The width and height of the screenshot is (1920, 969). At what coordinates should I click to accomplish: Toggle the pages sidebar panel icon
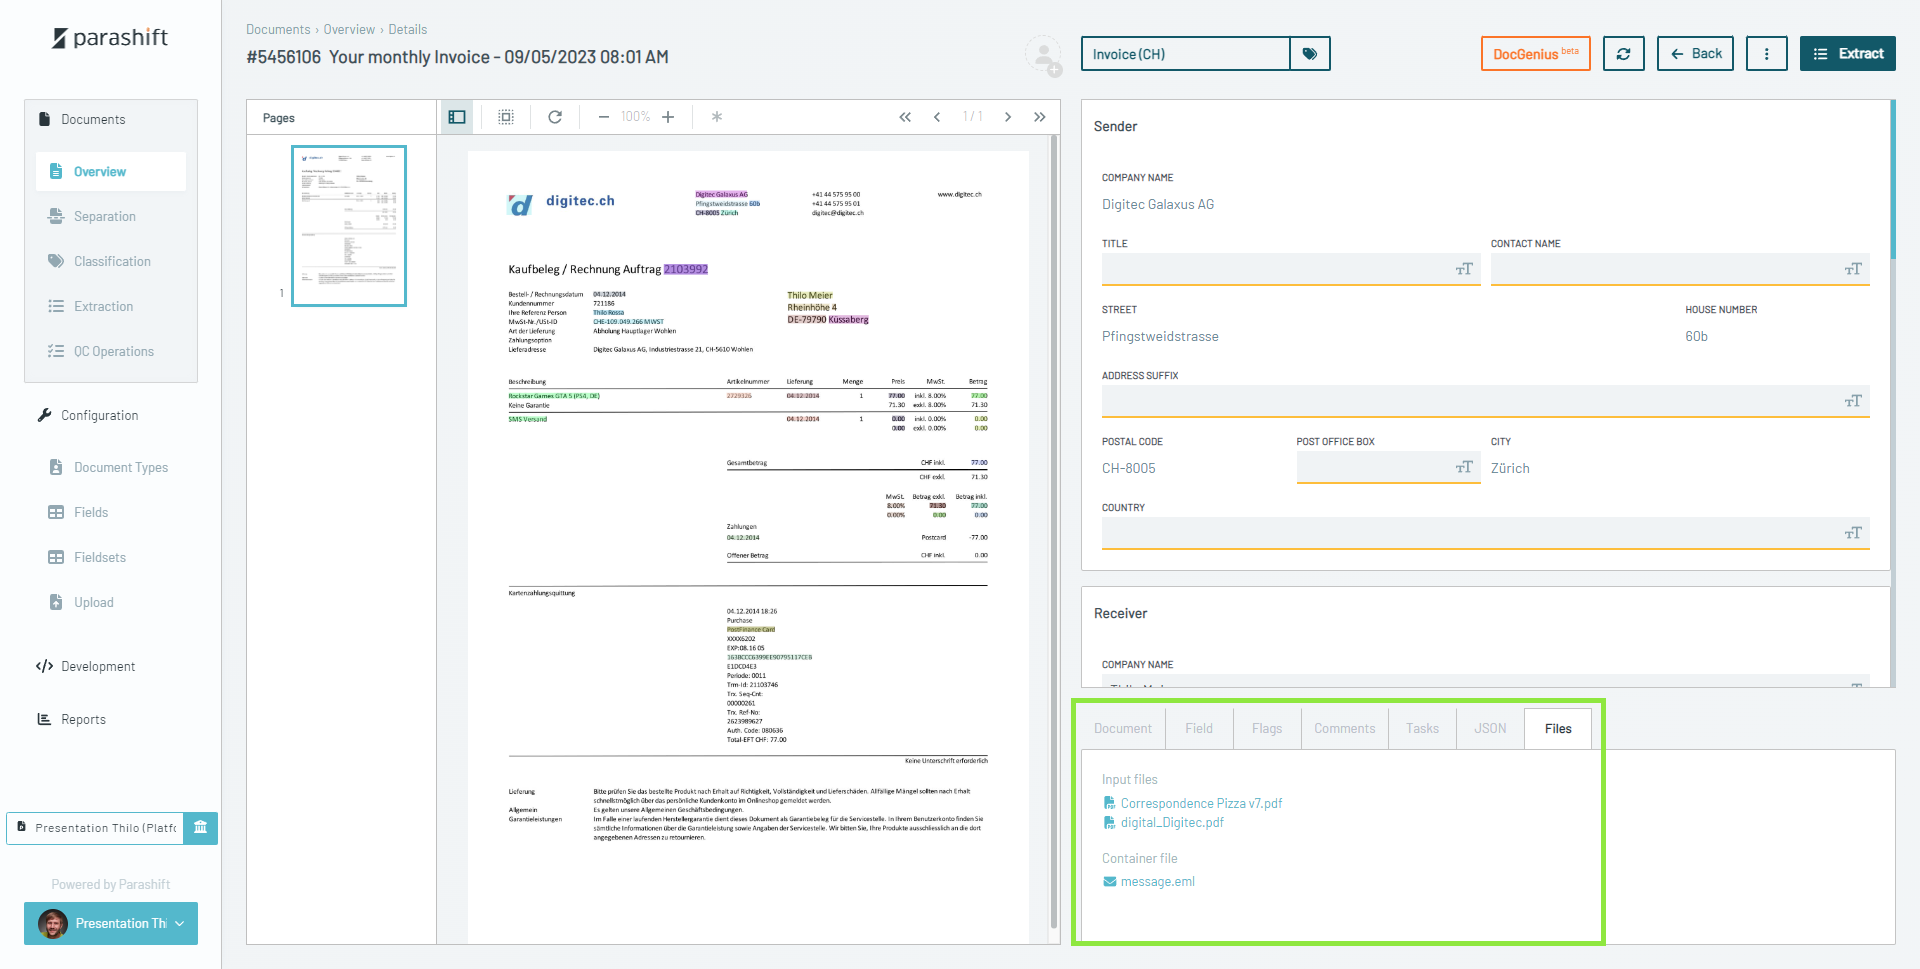(x=457, y=117)
